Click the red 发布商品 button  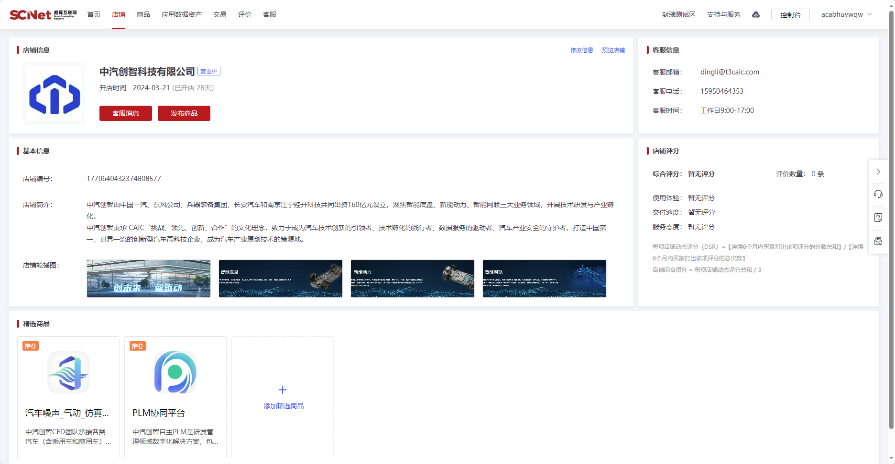184,113
